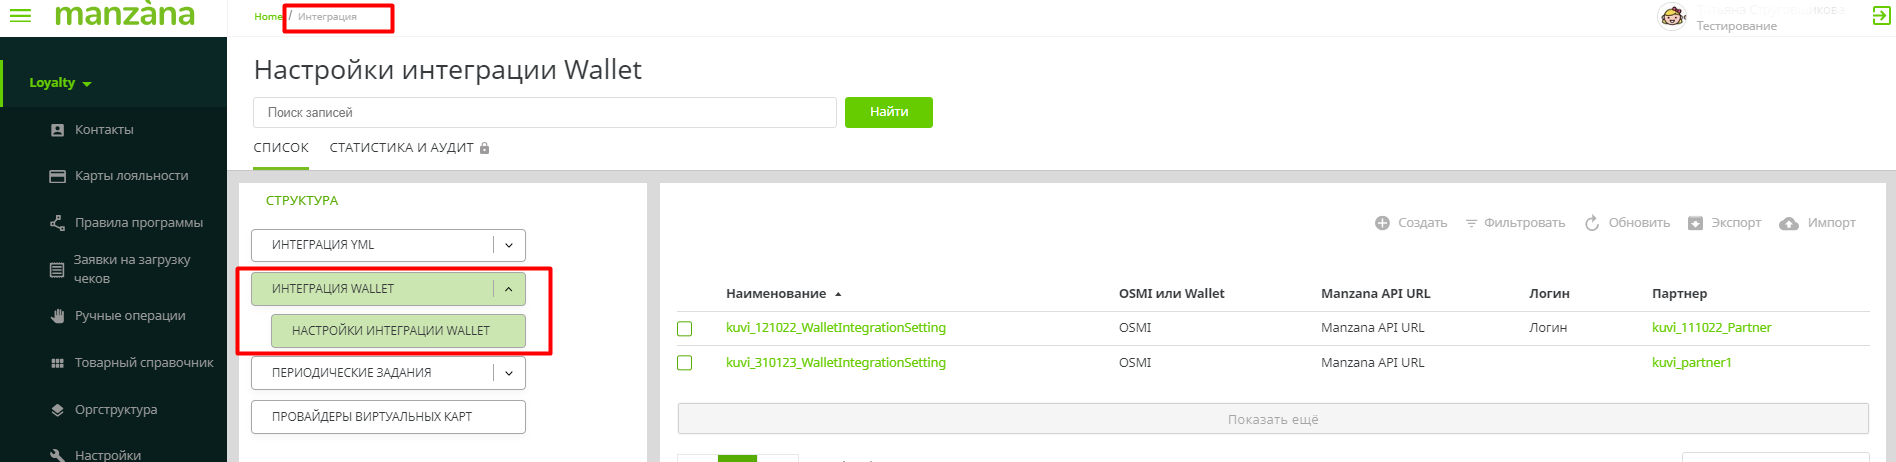This screenshot has width=1896, height=462.
Task: Expand the ИНТЕГРАЦИЯ YML dropdown
Action: pos(509,245)
